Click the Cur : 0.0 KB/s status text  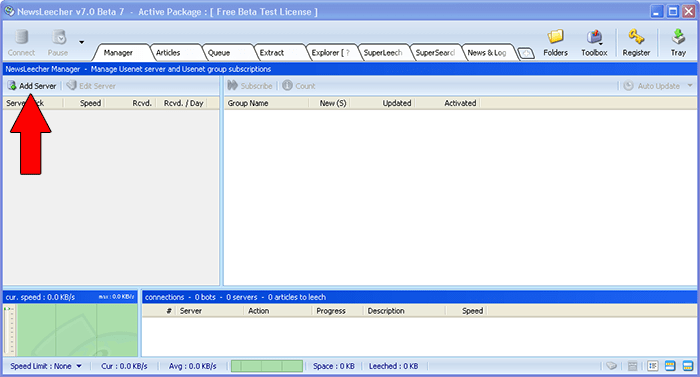coord(124,366)
